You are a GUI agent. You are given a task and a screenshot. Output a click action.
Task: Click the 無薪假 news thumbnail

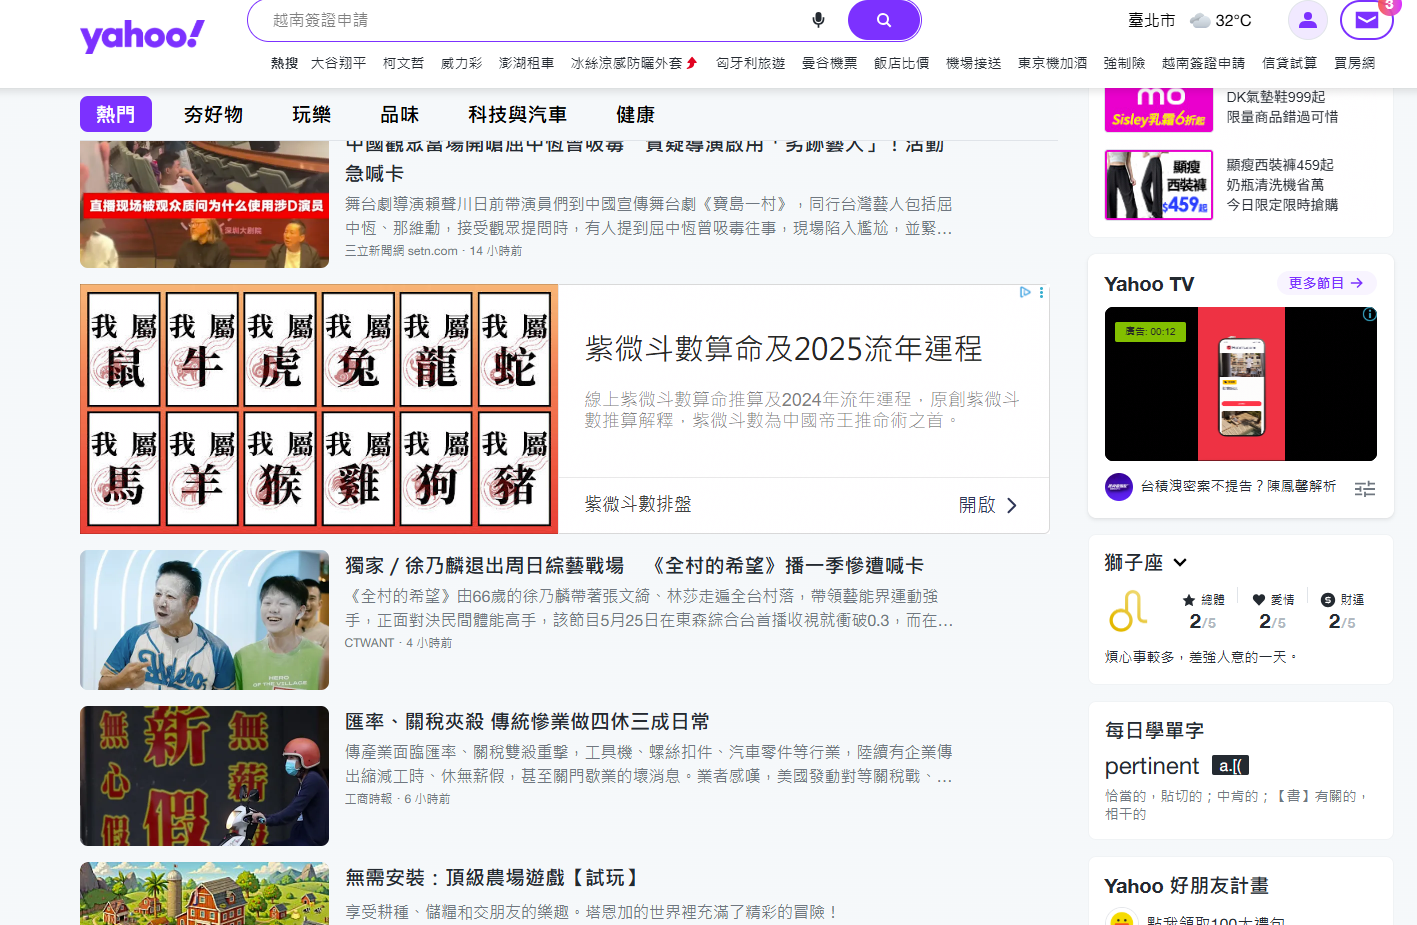(204, 776)
